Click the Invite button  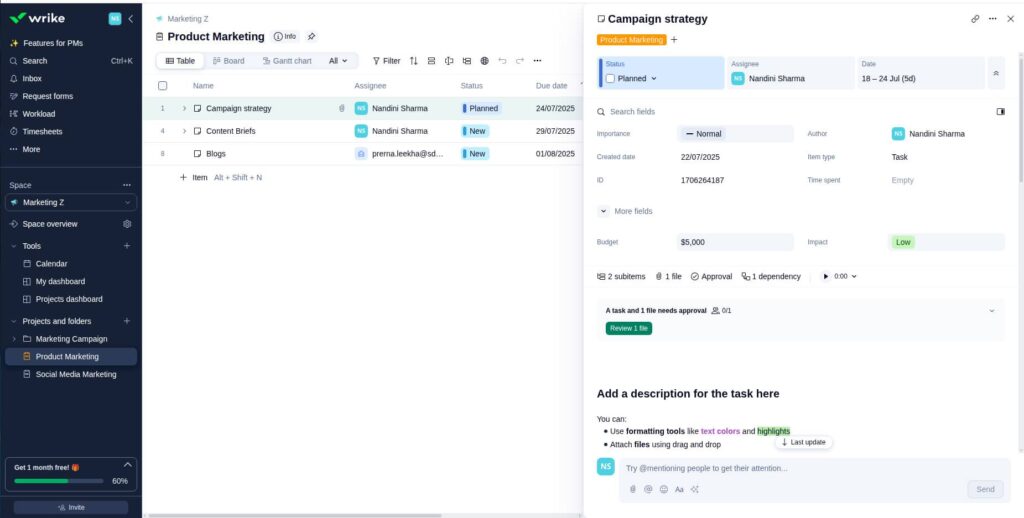pyautogui.click(x=71, y=508)
